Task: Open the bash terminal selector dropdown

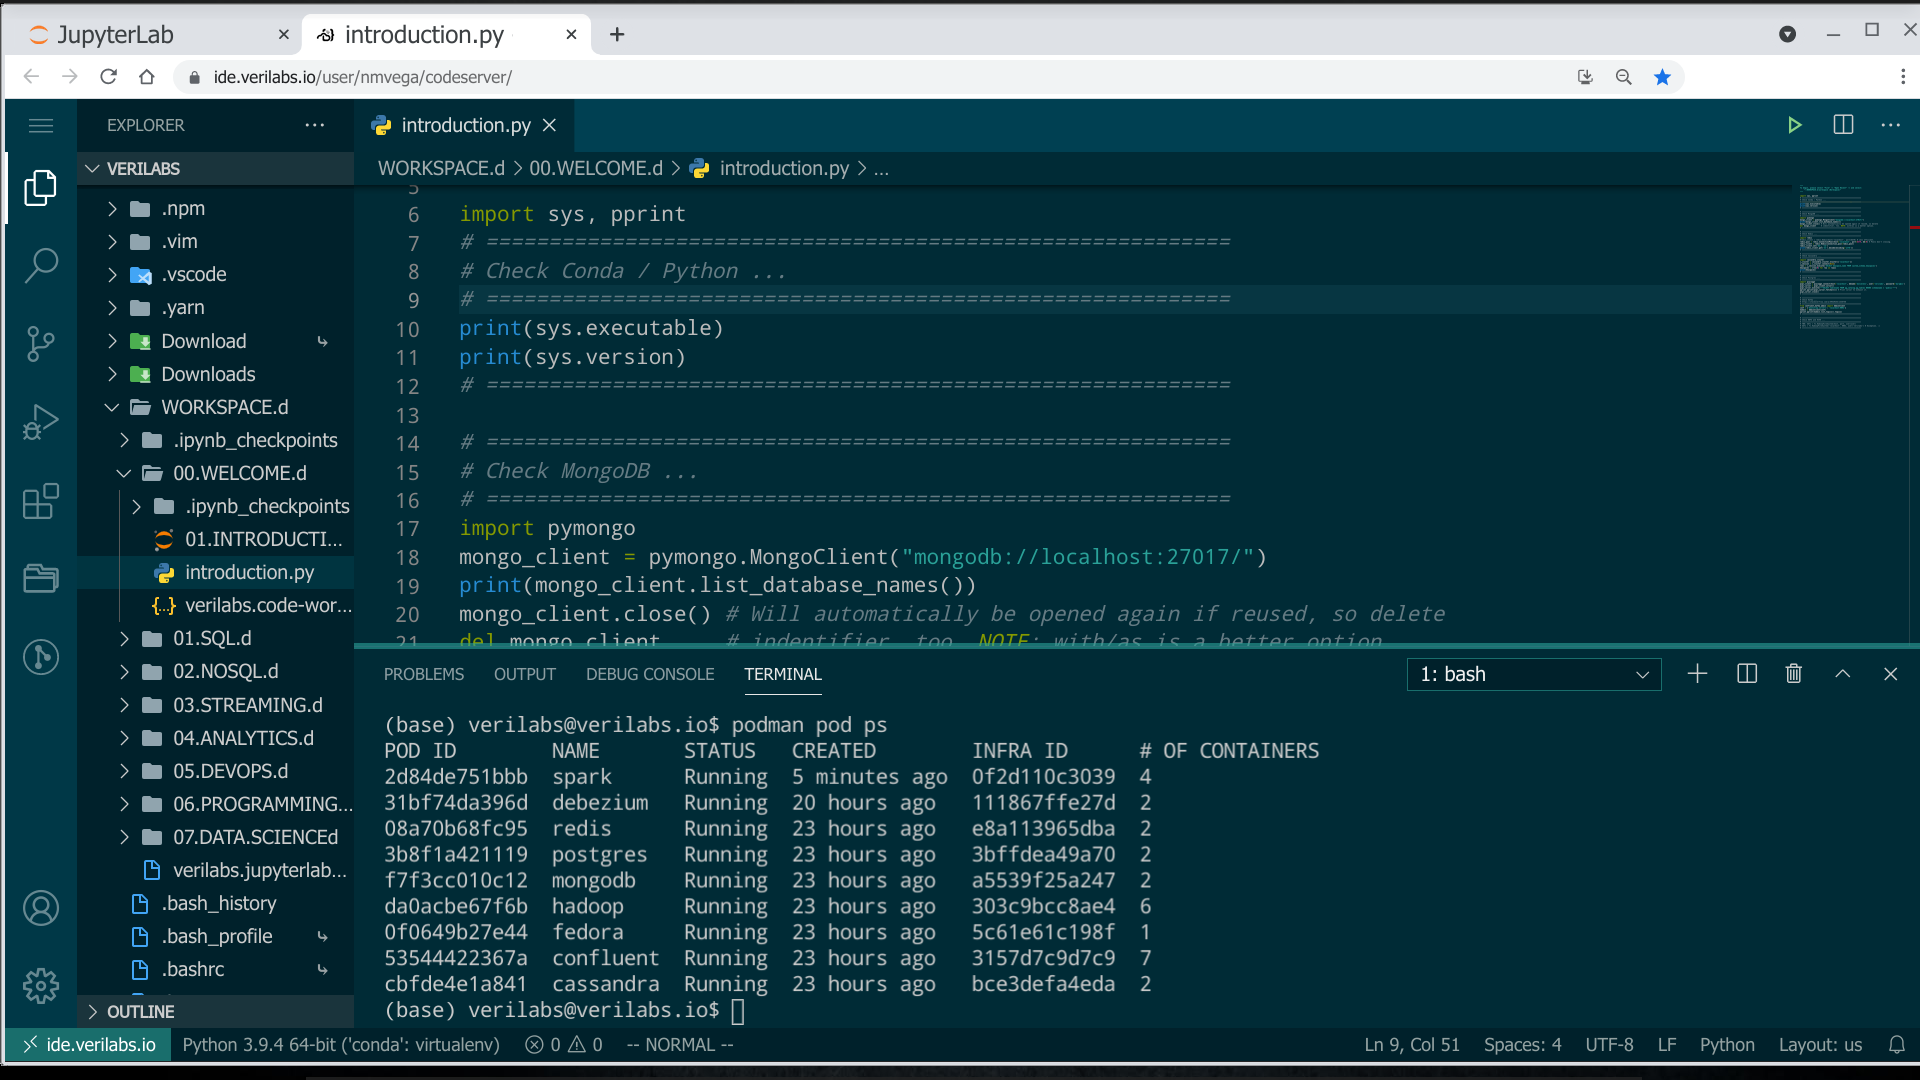Action: coord(1534,674)
